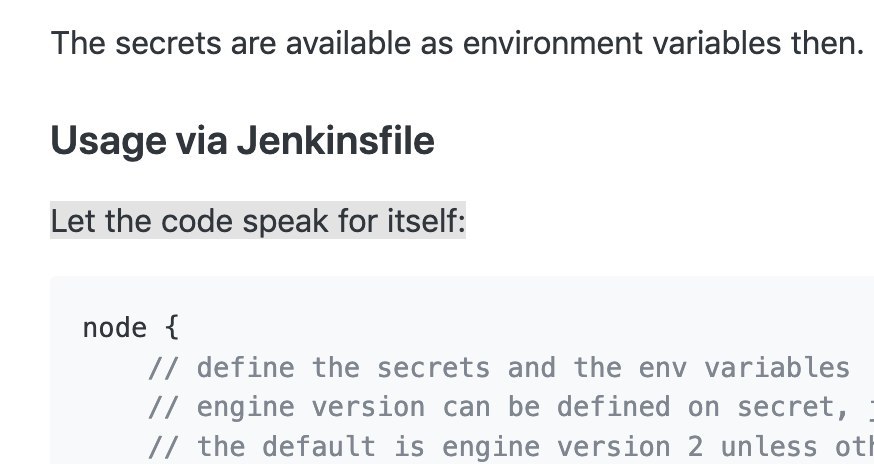Click the 'node' keyword in the code block
This screenshot has width=874, height=464.
pyautogui.click(x=115, y=327)
